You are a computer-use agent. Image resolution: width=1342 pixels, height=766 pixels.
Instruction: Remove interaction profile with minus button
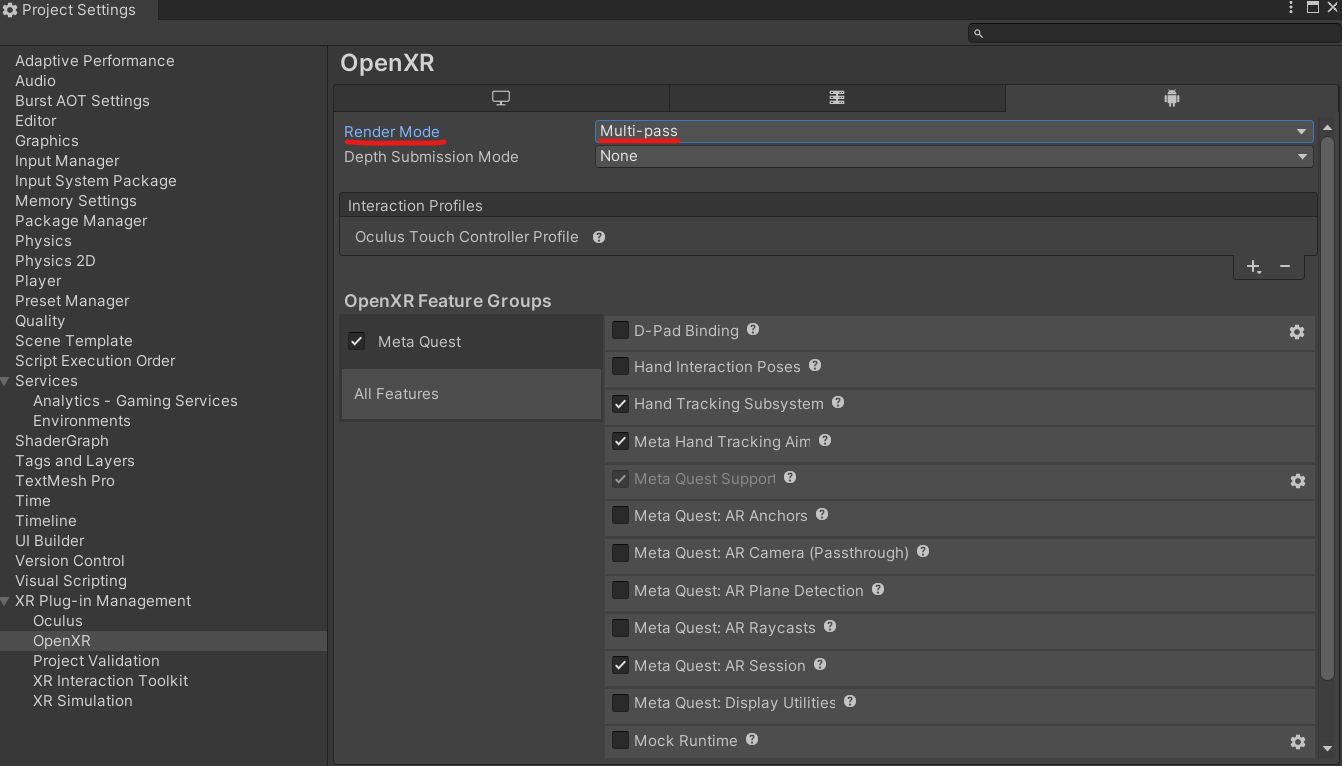1285,266
